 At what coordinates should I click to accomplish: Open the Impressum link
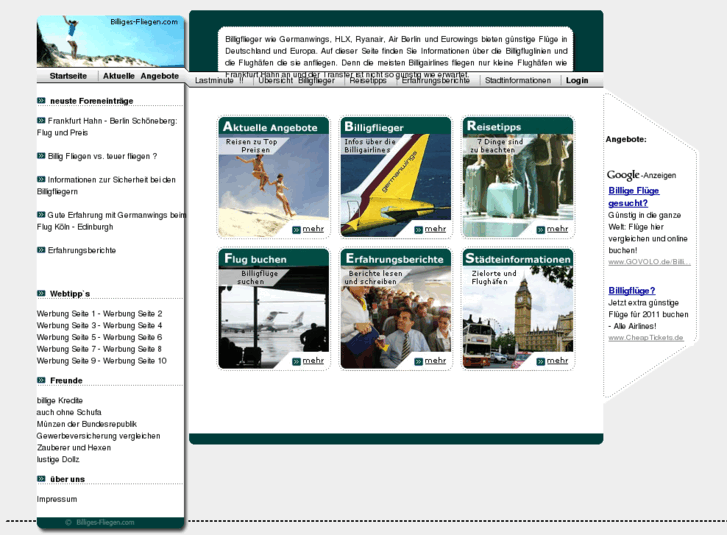click(57, 499)
